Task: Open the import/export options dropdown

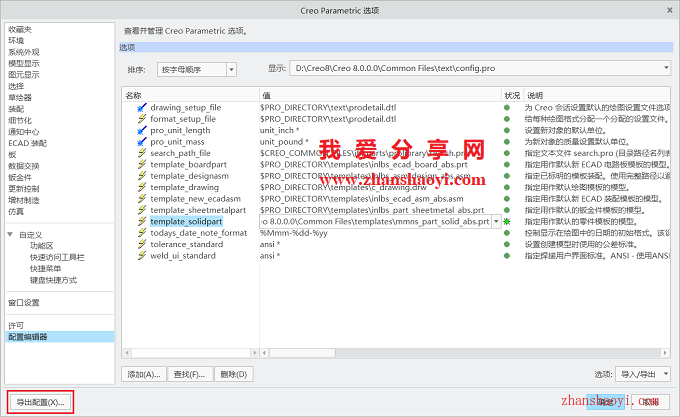Action: [666, 374]
